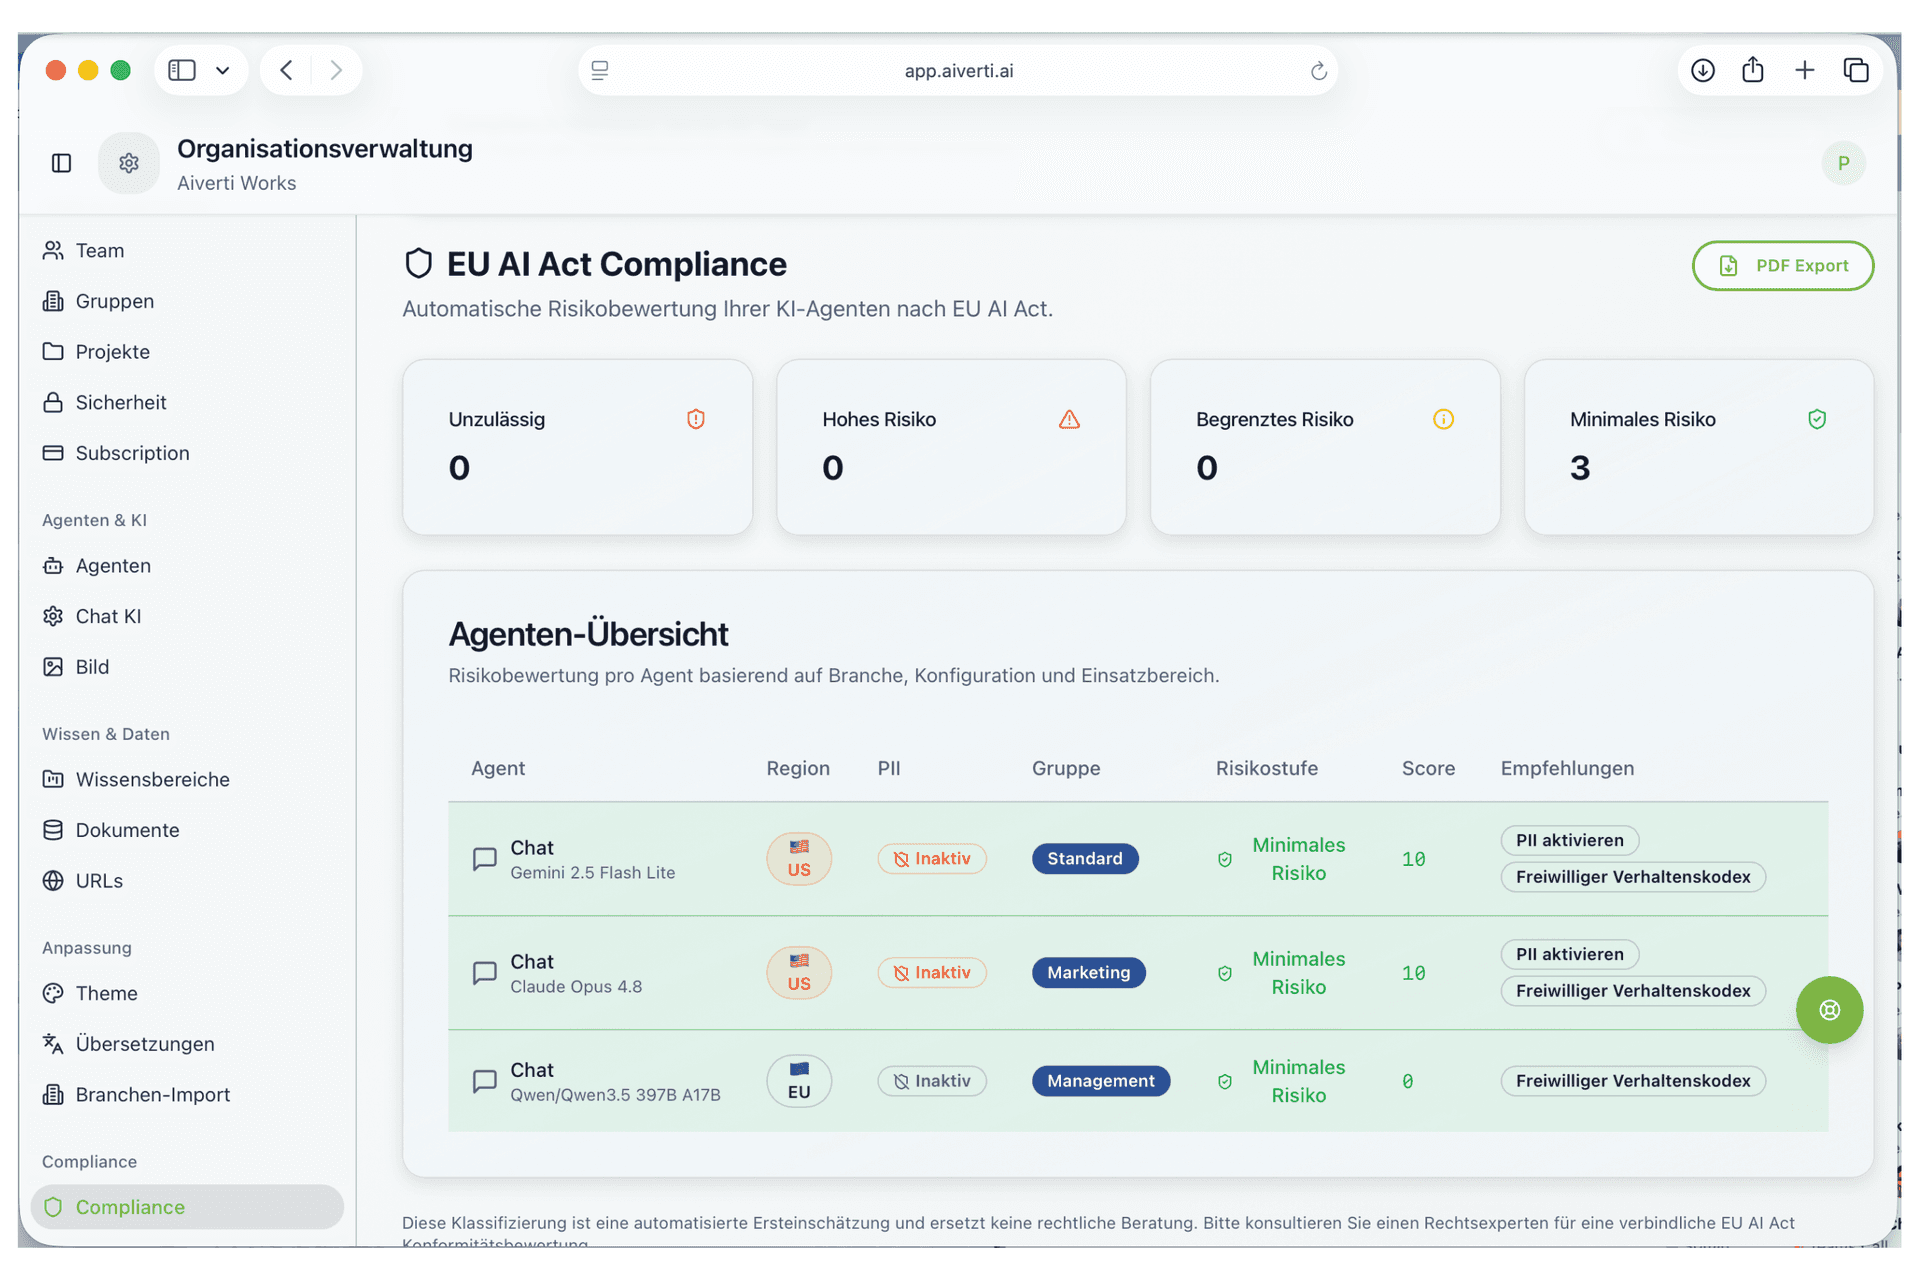Click the info icon on Begrenztes Risiko card

point(1443,419)
